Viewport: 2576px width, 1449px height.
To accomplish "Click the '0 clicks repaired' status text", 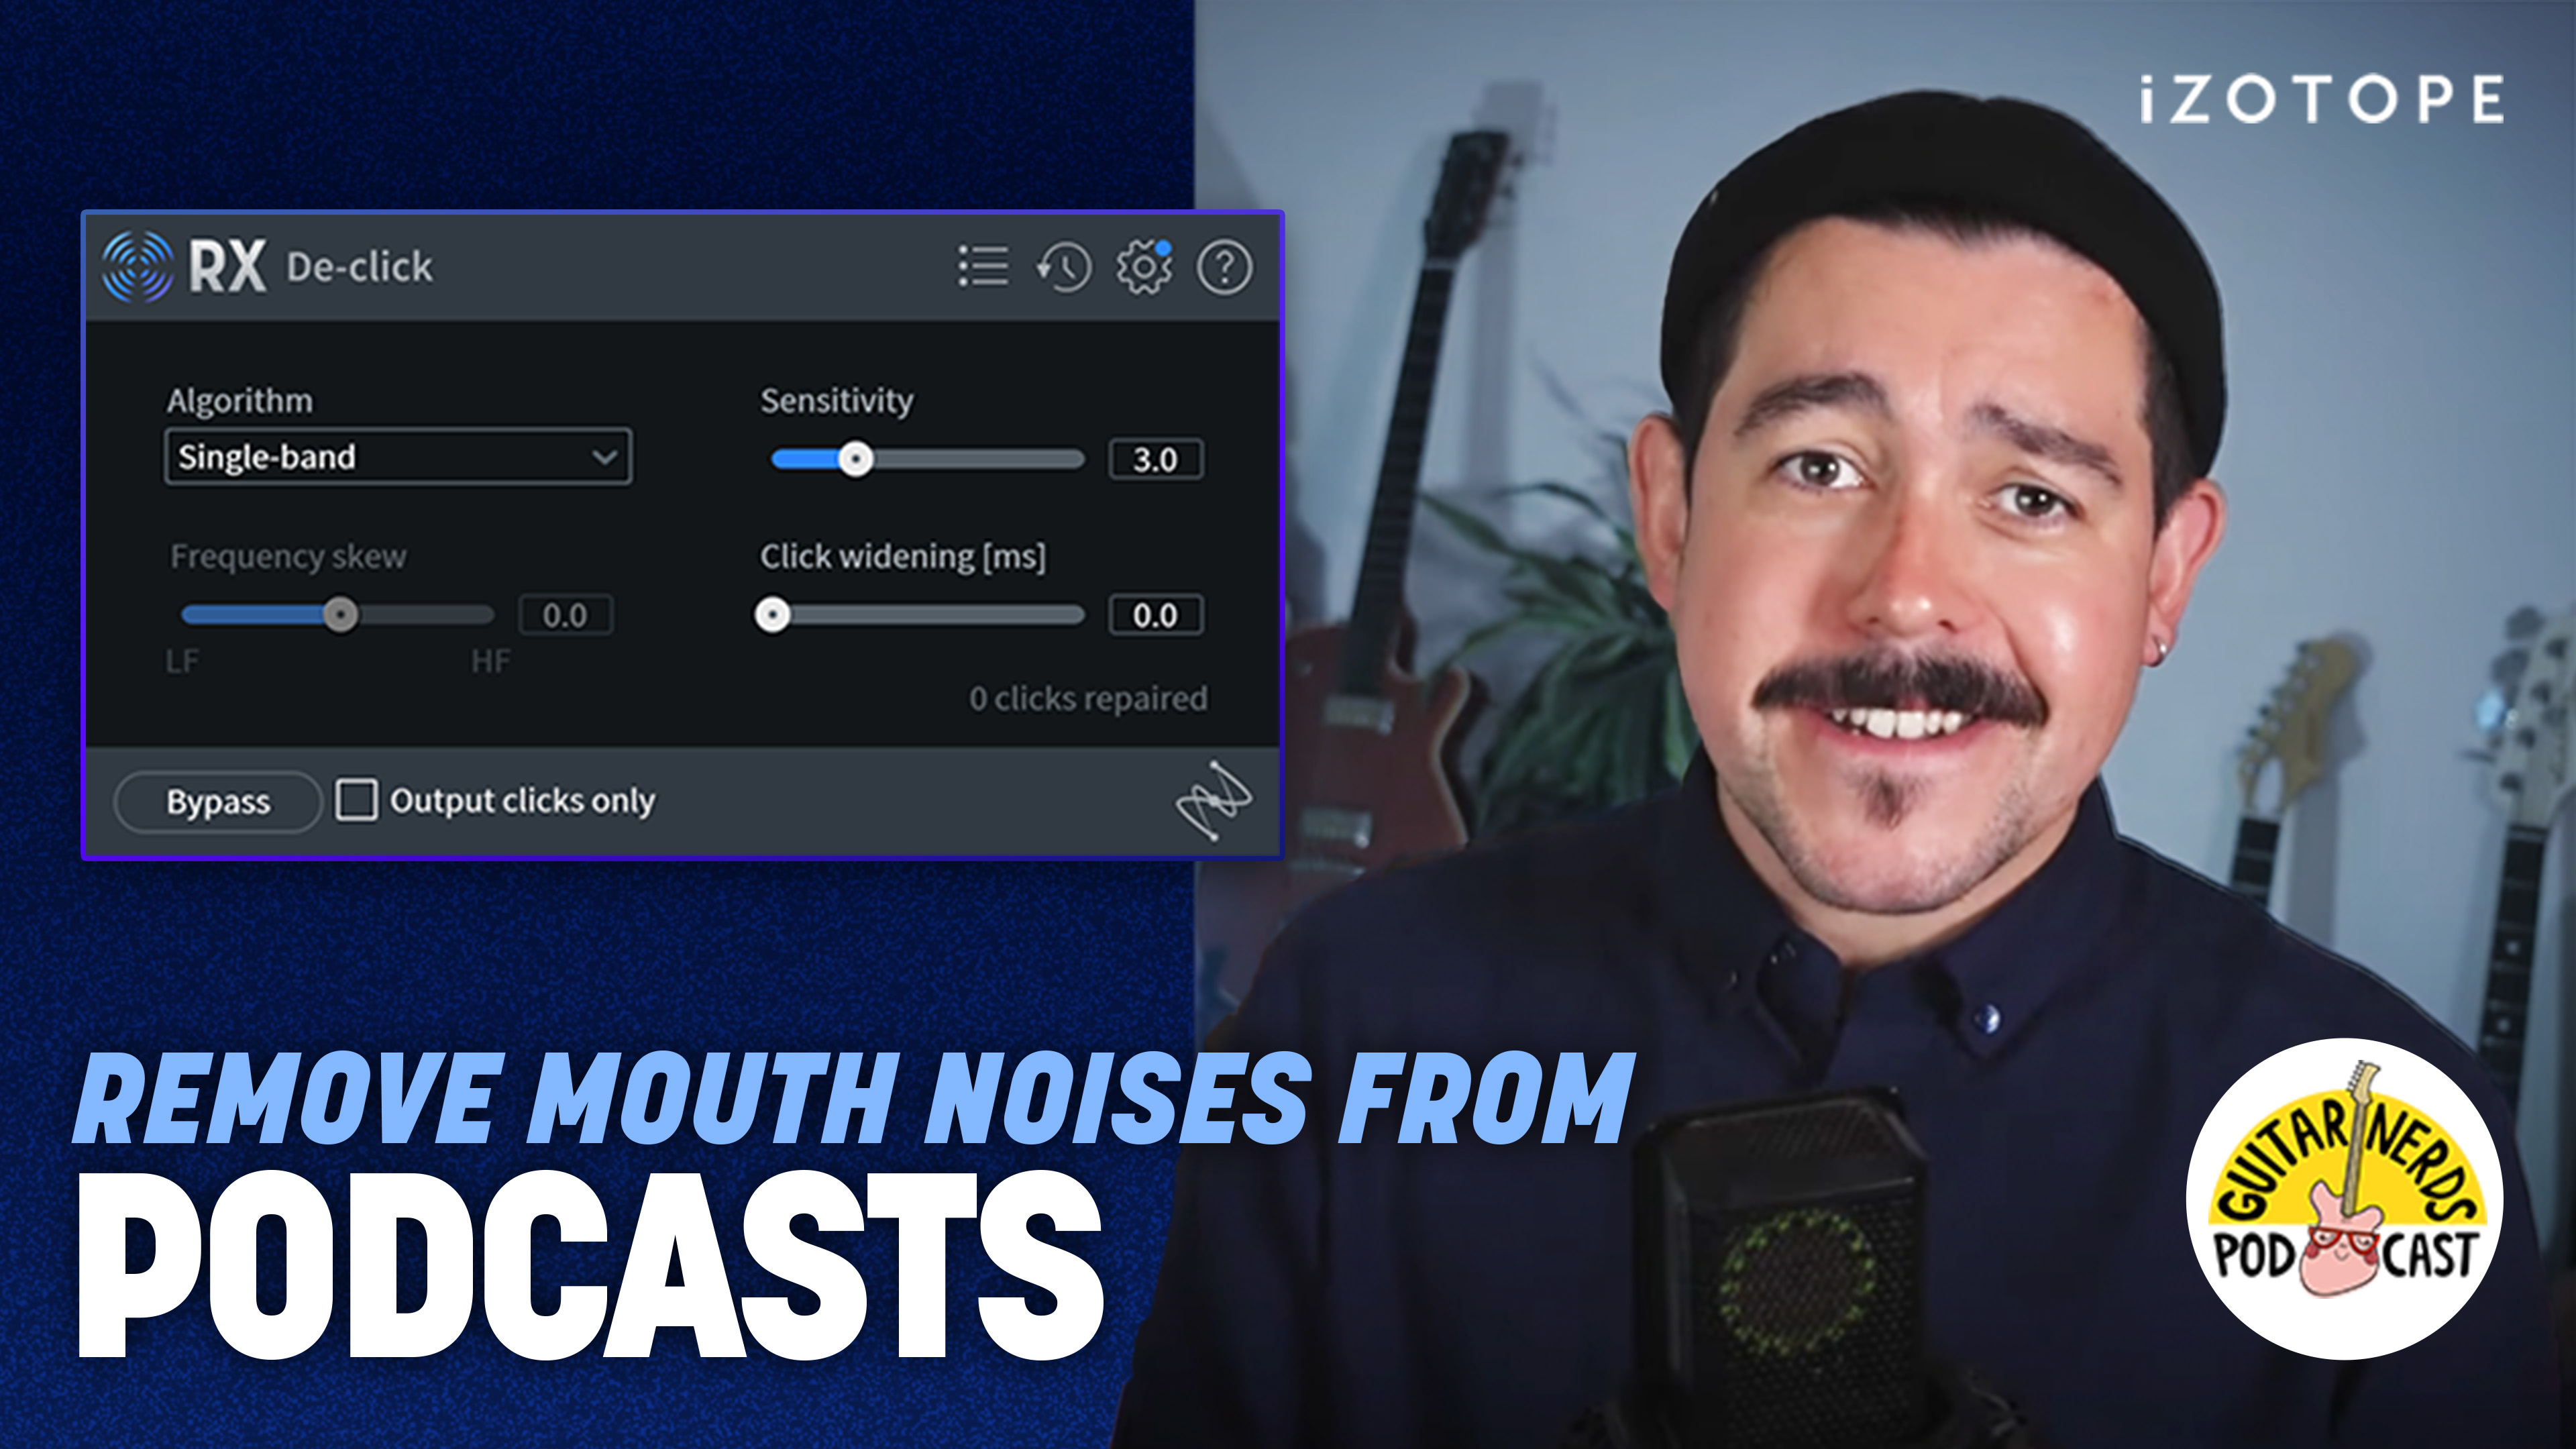I will pos(1088,698).
